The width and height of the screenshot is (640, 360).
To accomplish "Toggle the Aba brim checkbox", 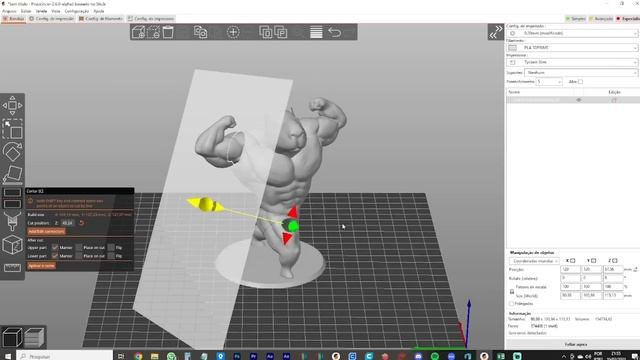I will pyautogui.click(x=580, y=82).
